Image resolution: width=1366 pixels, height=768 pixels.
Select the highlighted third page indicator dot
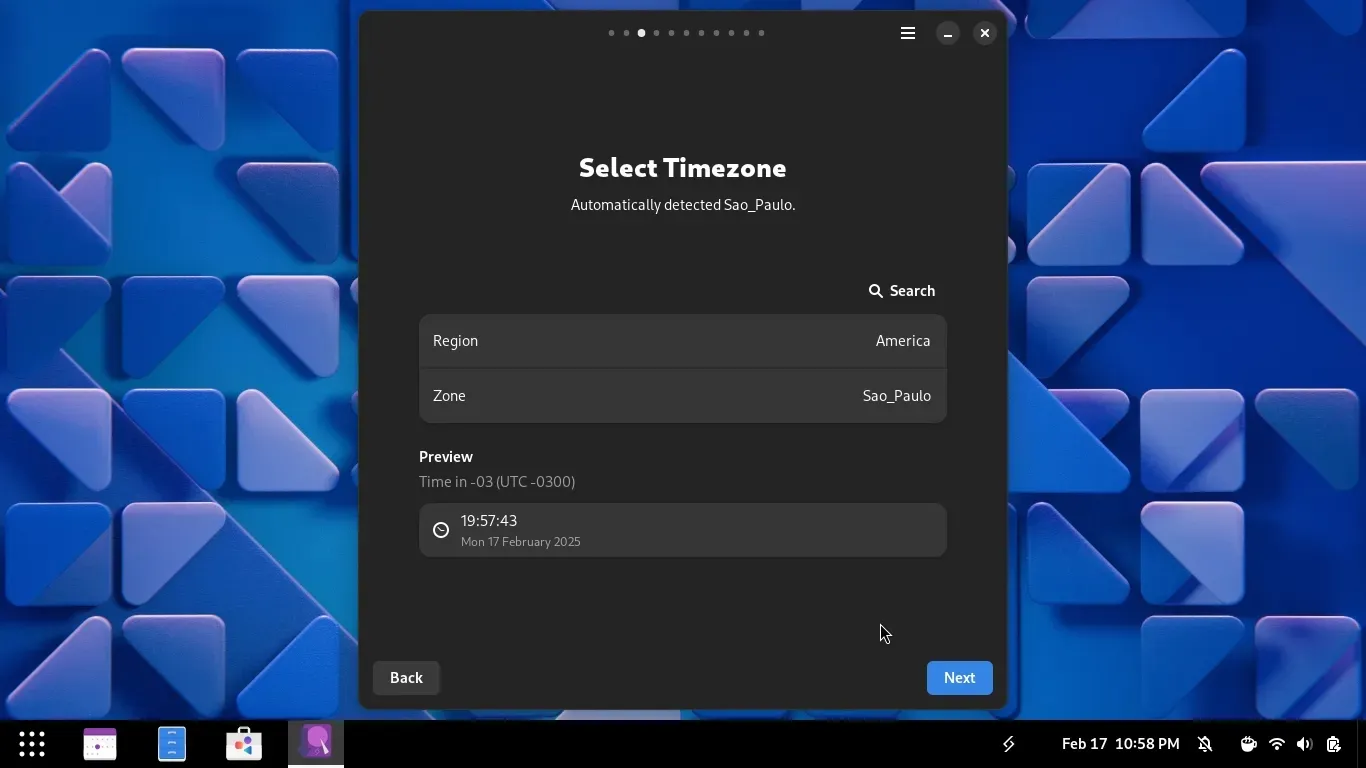641,33
